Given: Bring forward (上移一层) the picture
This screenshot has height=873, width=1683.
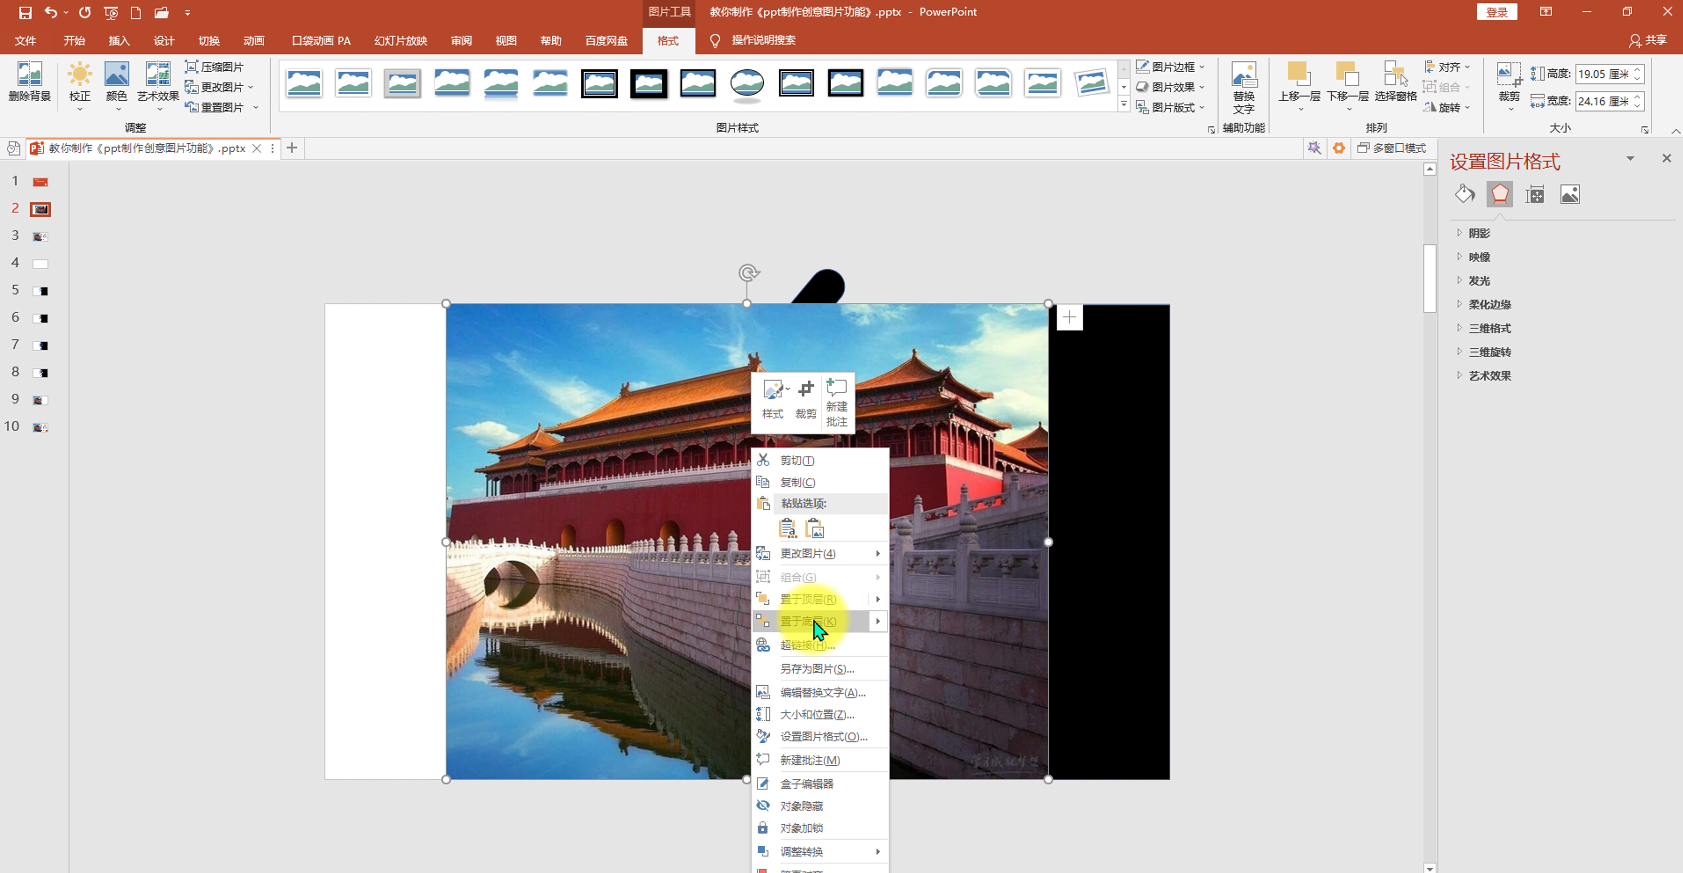Looking at the screenshot, I should 1299,85.
